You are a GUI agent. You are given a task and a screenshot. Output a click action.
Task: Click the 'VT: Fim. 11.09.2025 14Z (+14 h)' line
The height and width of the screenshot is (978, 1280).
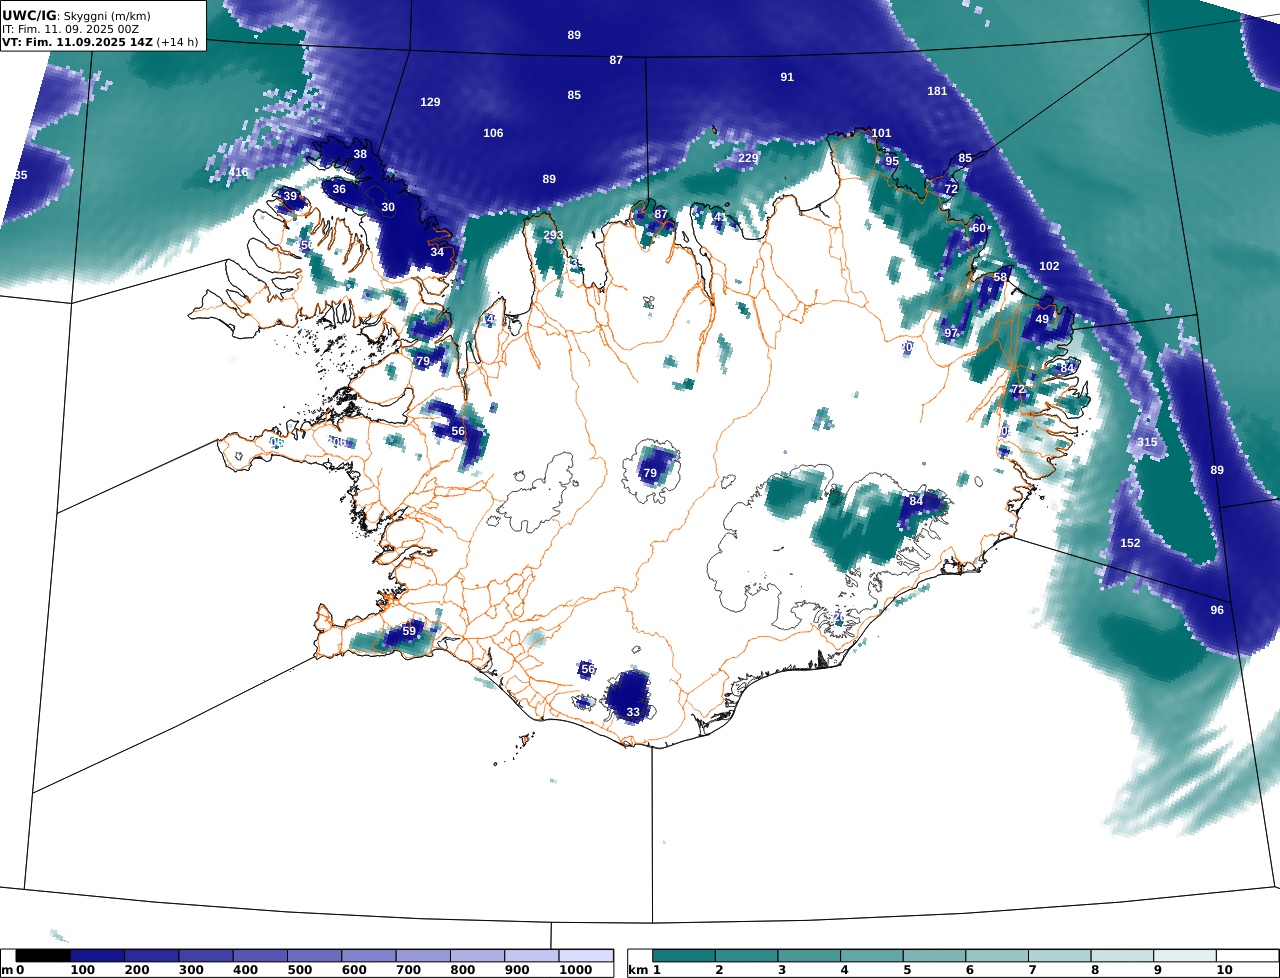(100, 43)
